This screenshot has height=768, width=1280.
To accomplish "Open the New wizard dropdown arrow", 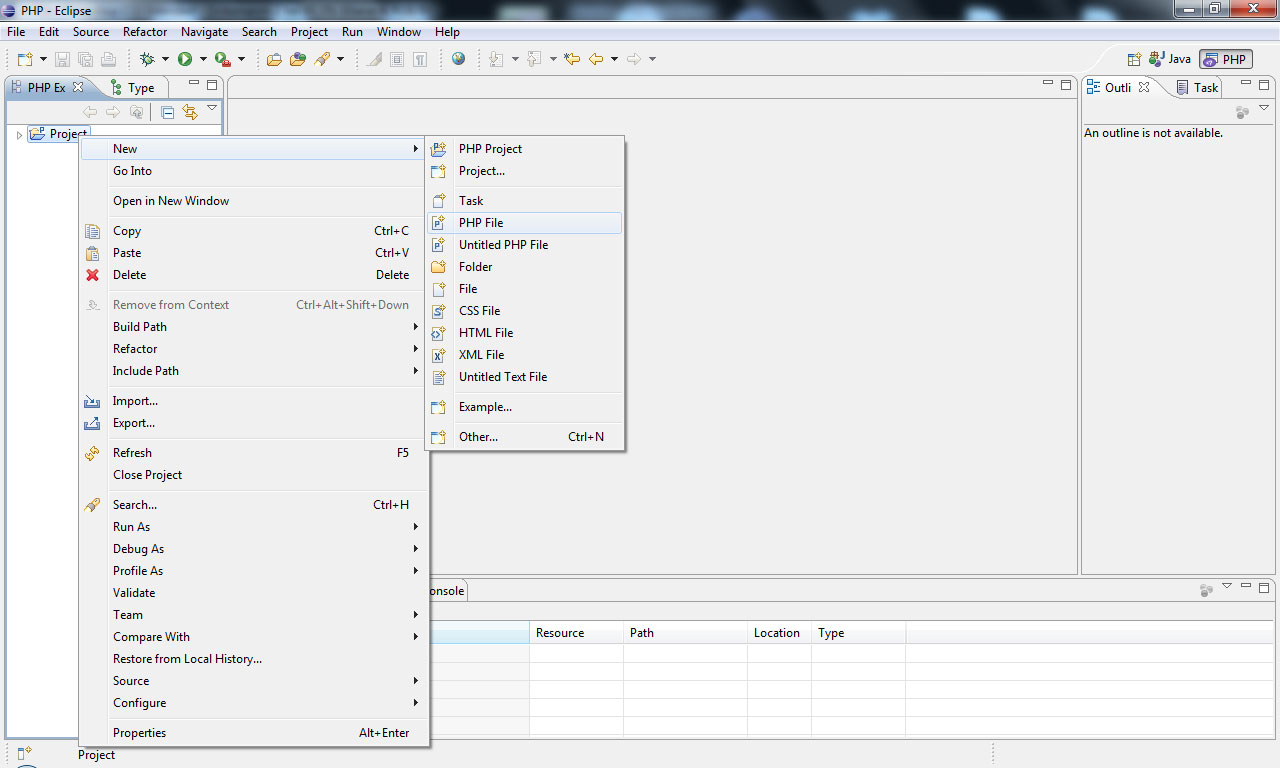I will [x=43, y=59].
